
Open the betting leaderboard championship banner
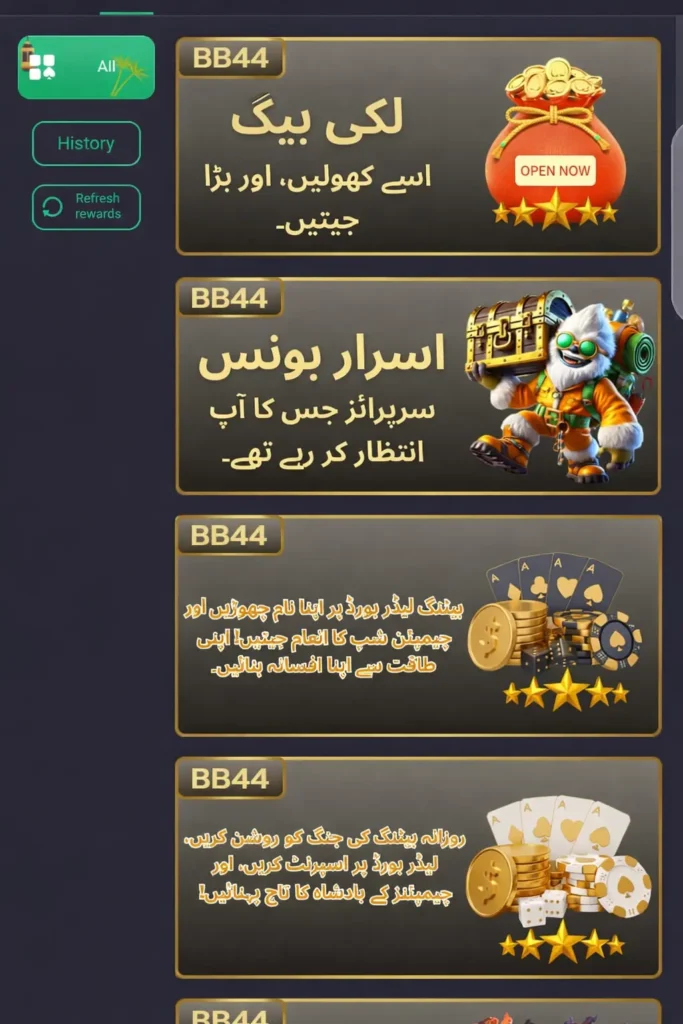click(x=418, y=626)
